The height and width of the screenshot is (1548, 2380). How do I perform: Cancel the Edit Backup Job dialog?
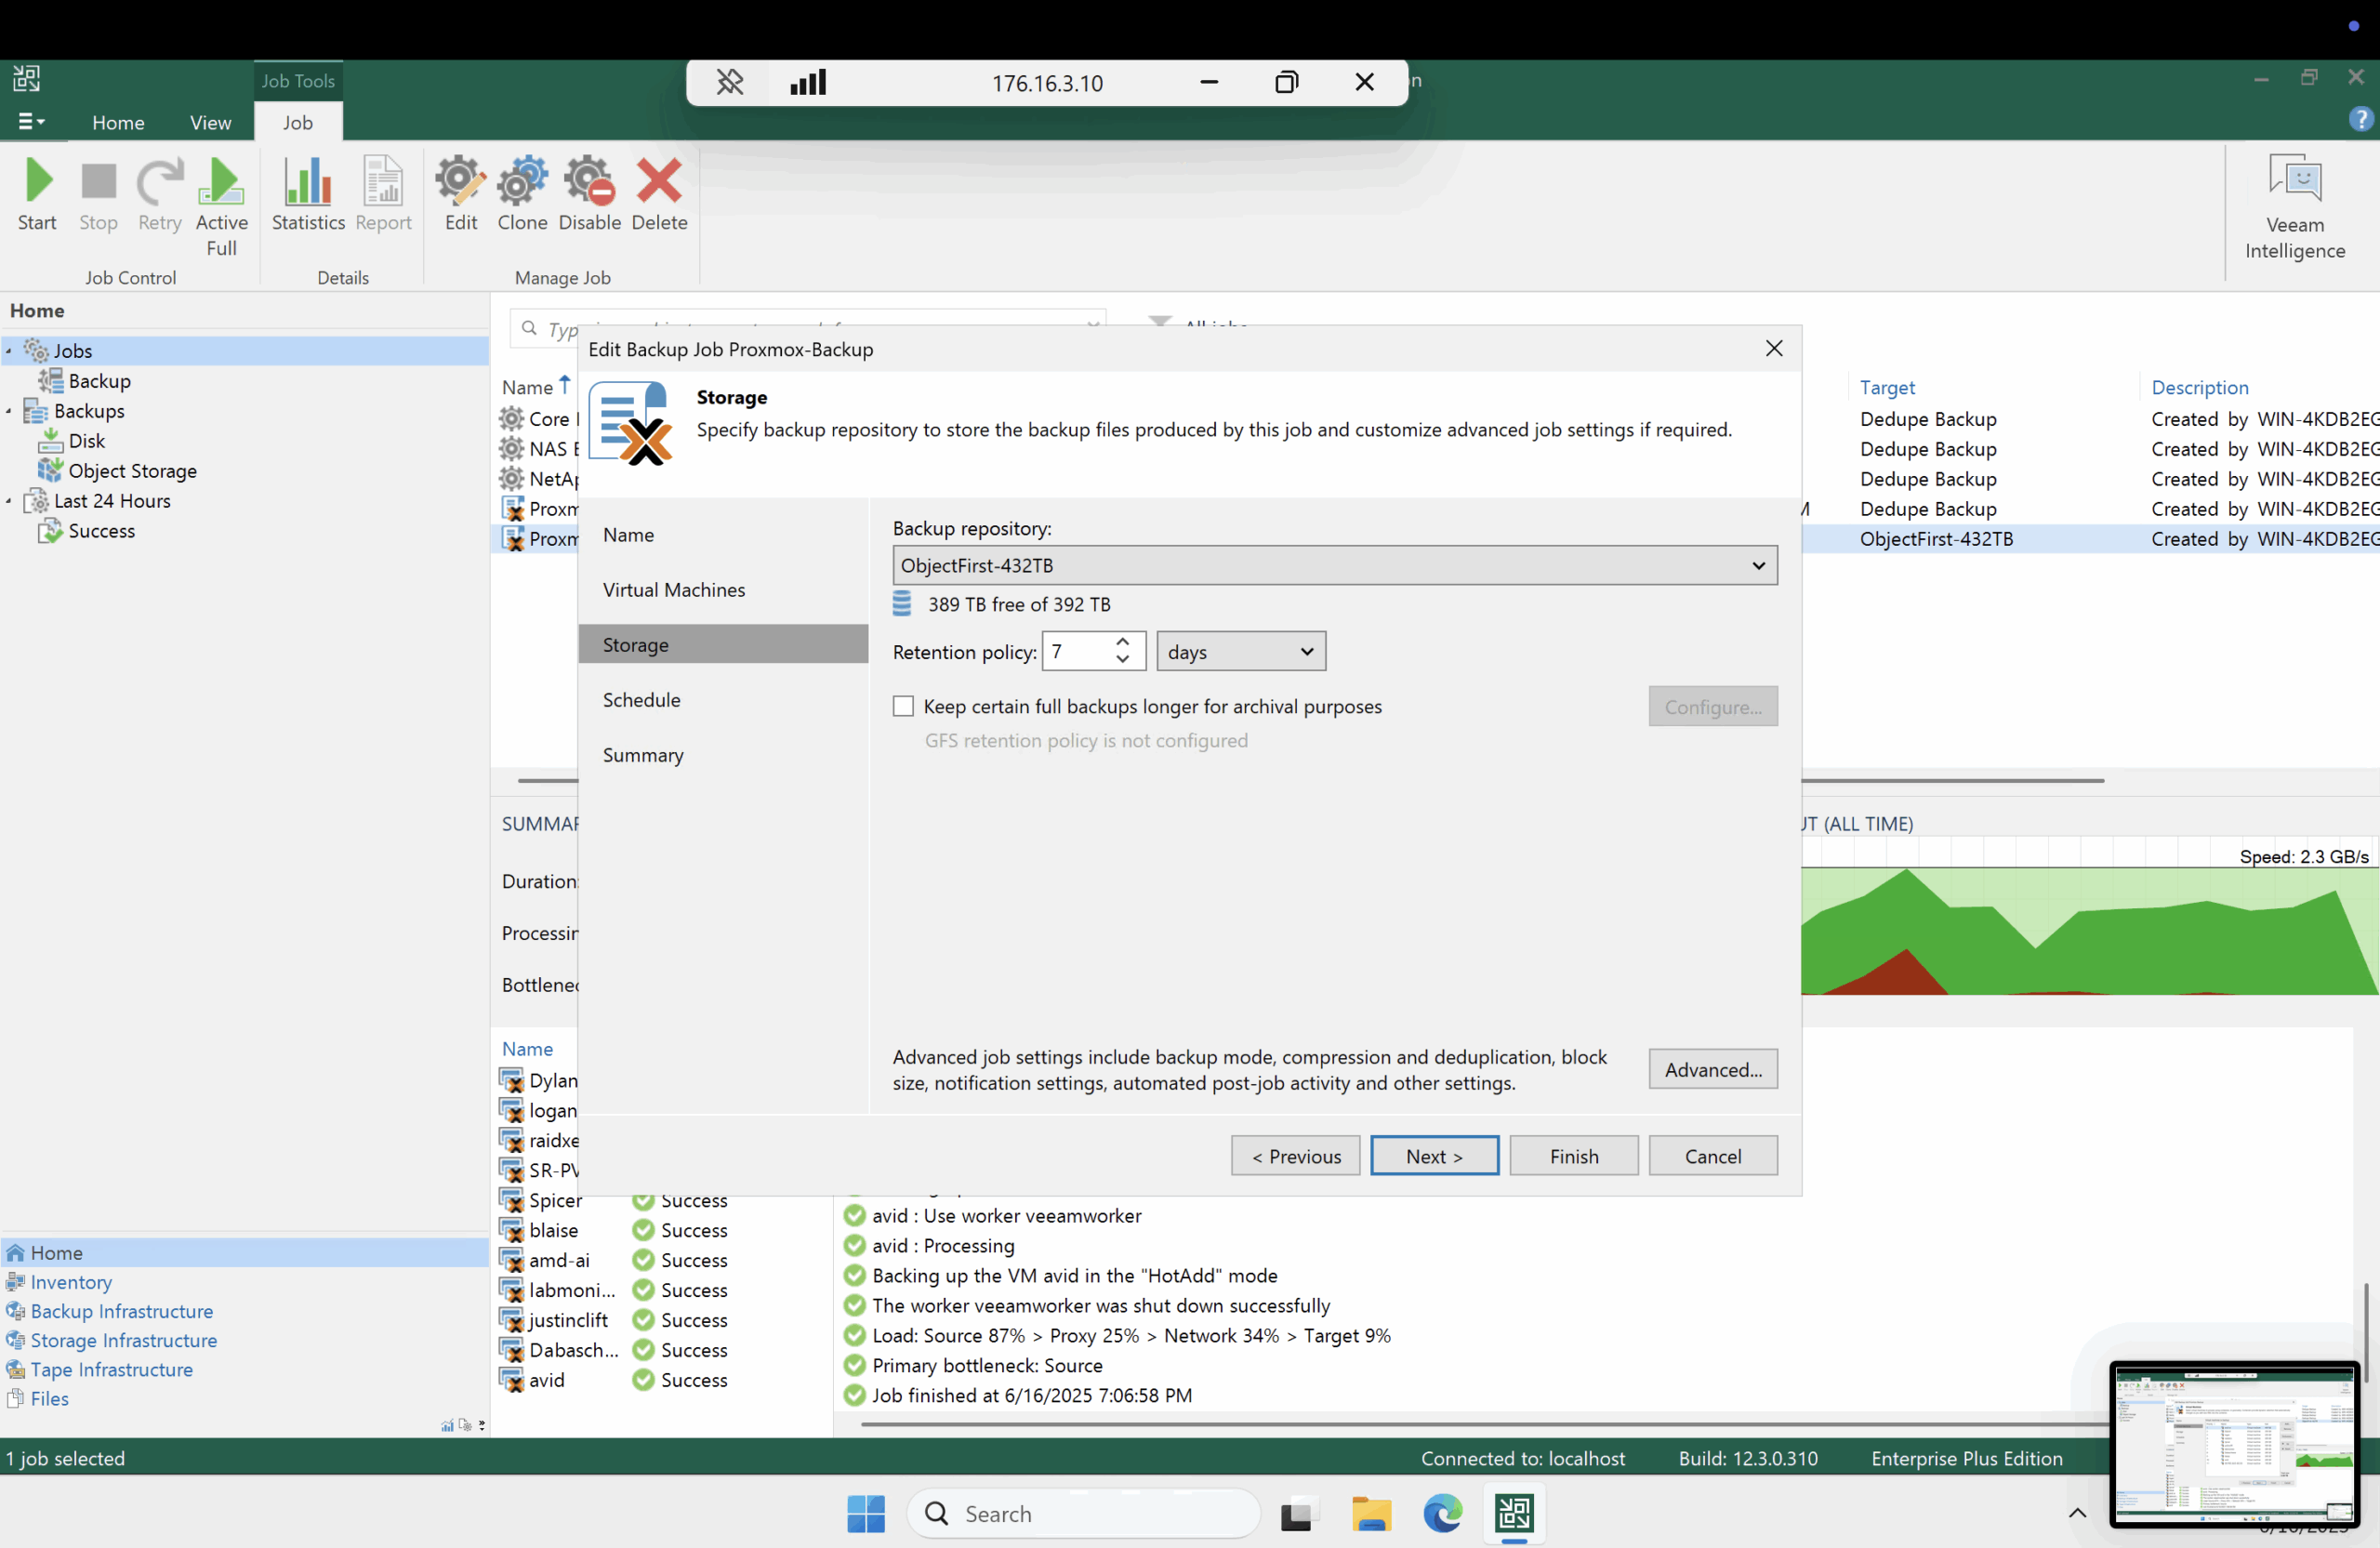pos(1713,1156)
